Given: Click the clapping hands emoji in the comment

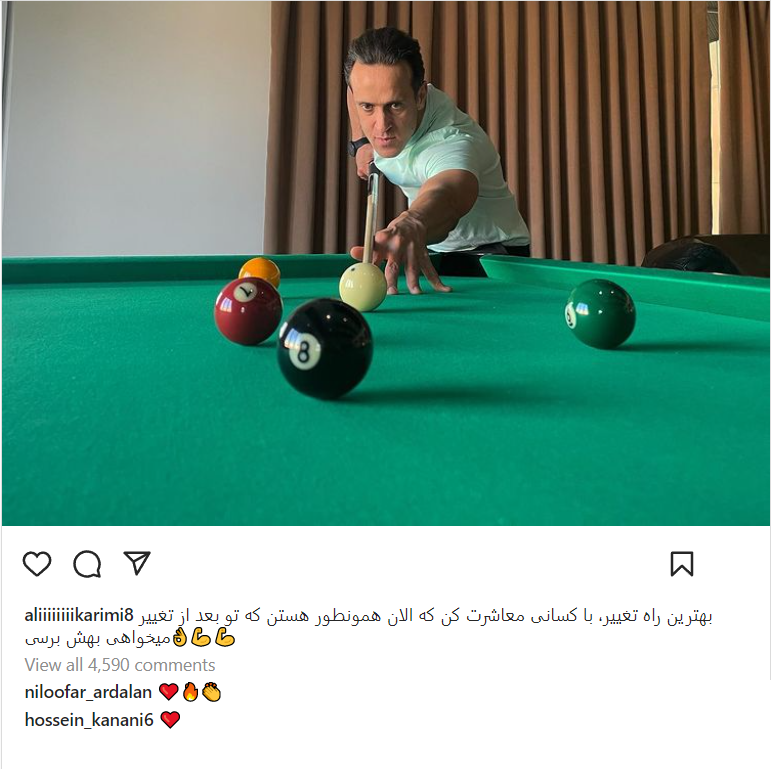Looking at the screenshot, I should (x=212, y=692).
